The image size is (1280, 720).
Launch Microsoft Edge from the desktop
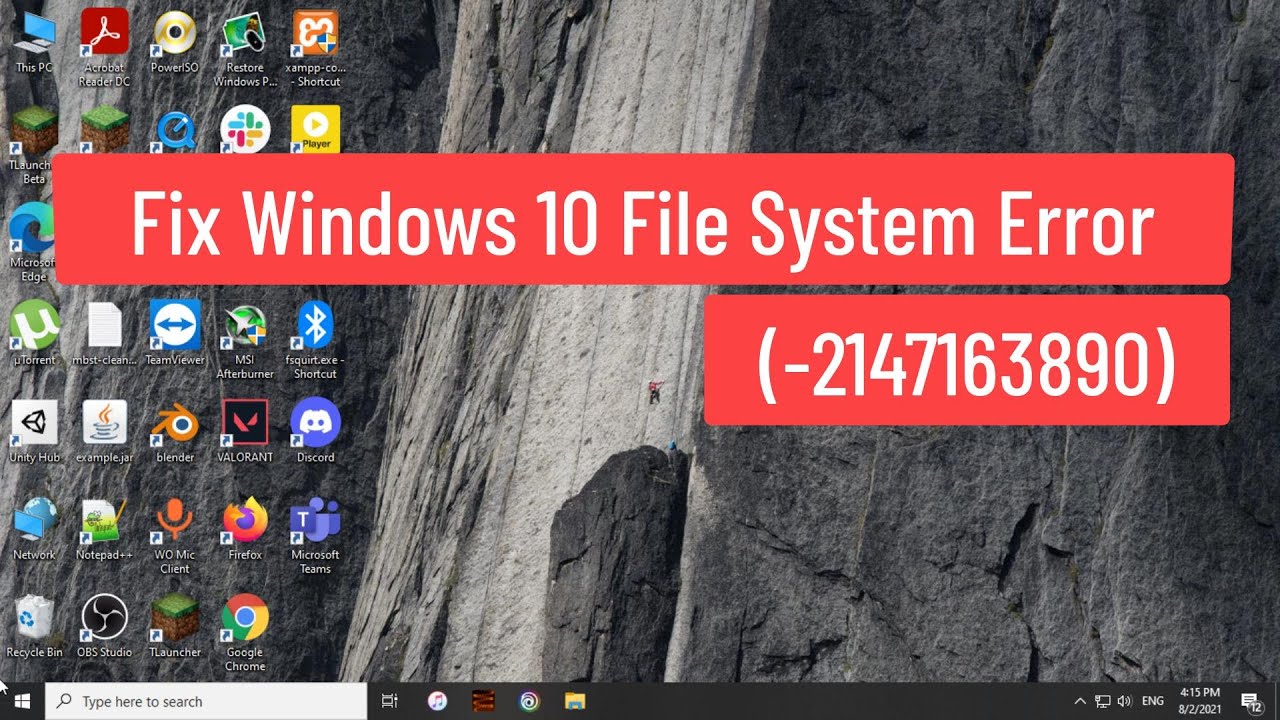pyautogui.click(x=34, y=243)
